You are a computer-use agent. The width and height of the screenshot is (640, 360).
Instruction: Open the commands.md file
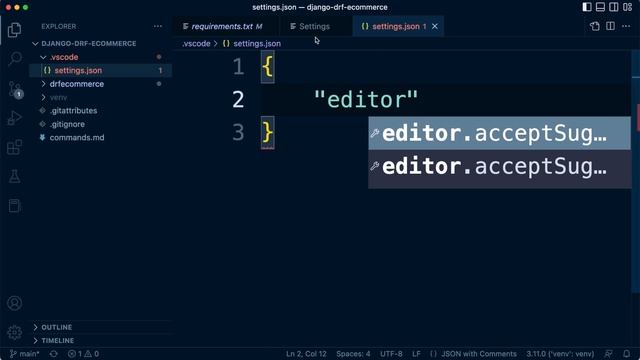(100, 138)
